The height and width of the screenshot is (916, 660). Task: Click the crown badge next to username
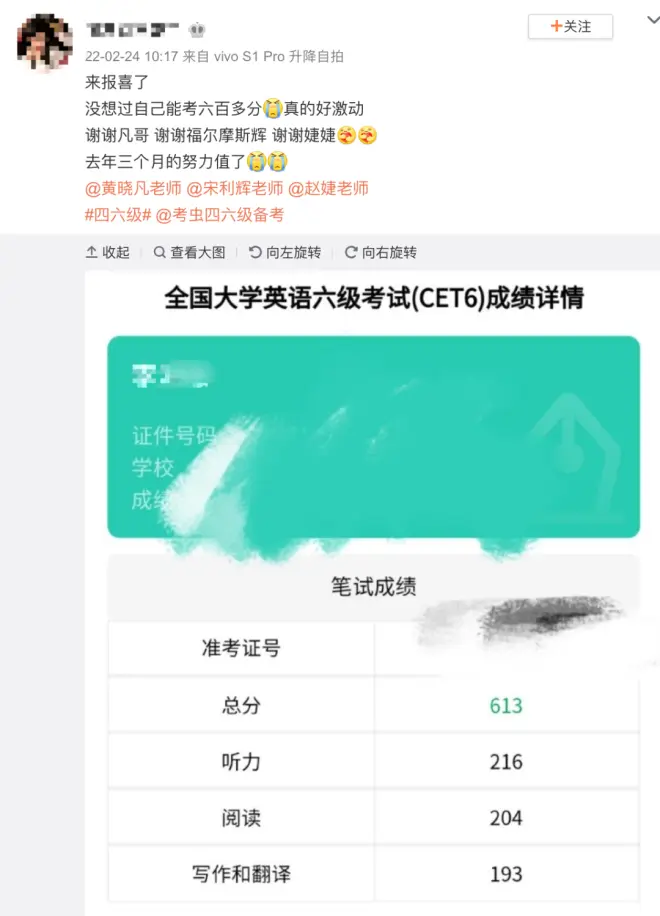coord(197,29)
